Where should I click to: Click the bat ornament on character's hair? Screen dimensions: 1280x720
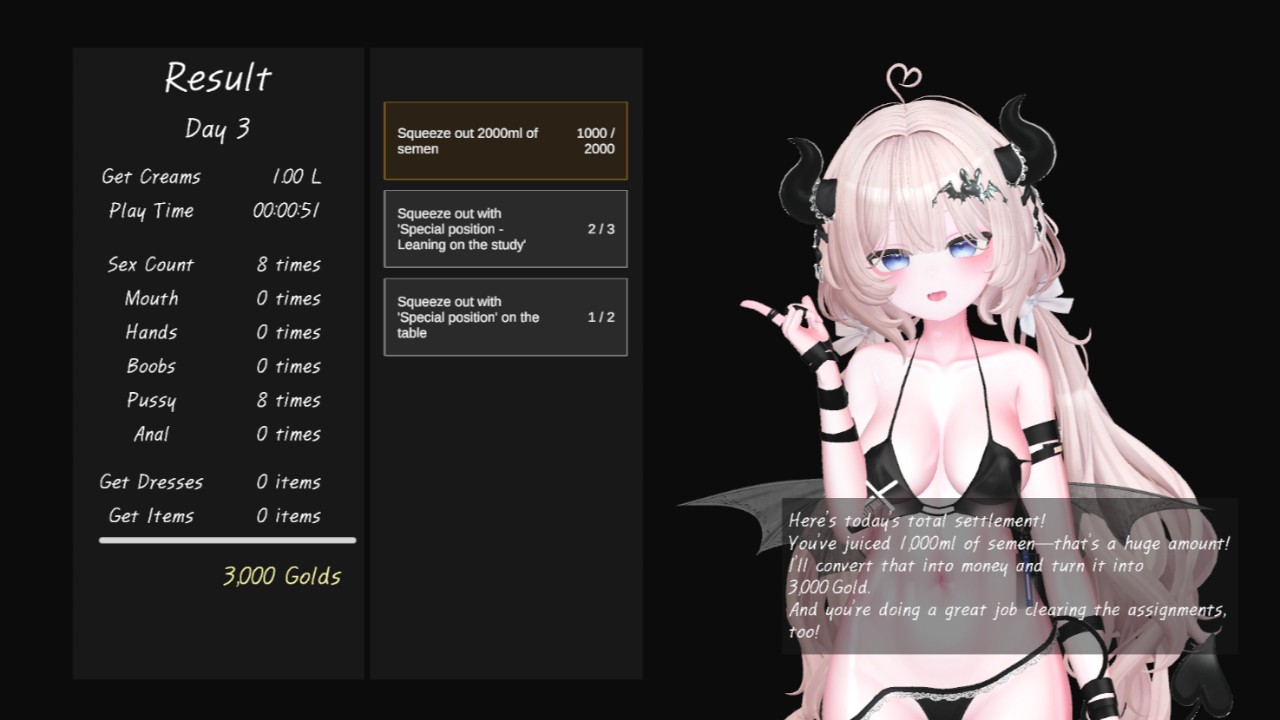[967, 186]
